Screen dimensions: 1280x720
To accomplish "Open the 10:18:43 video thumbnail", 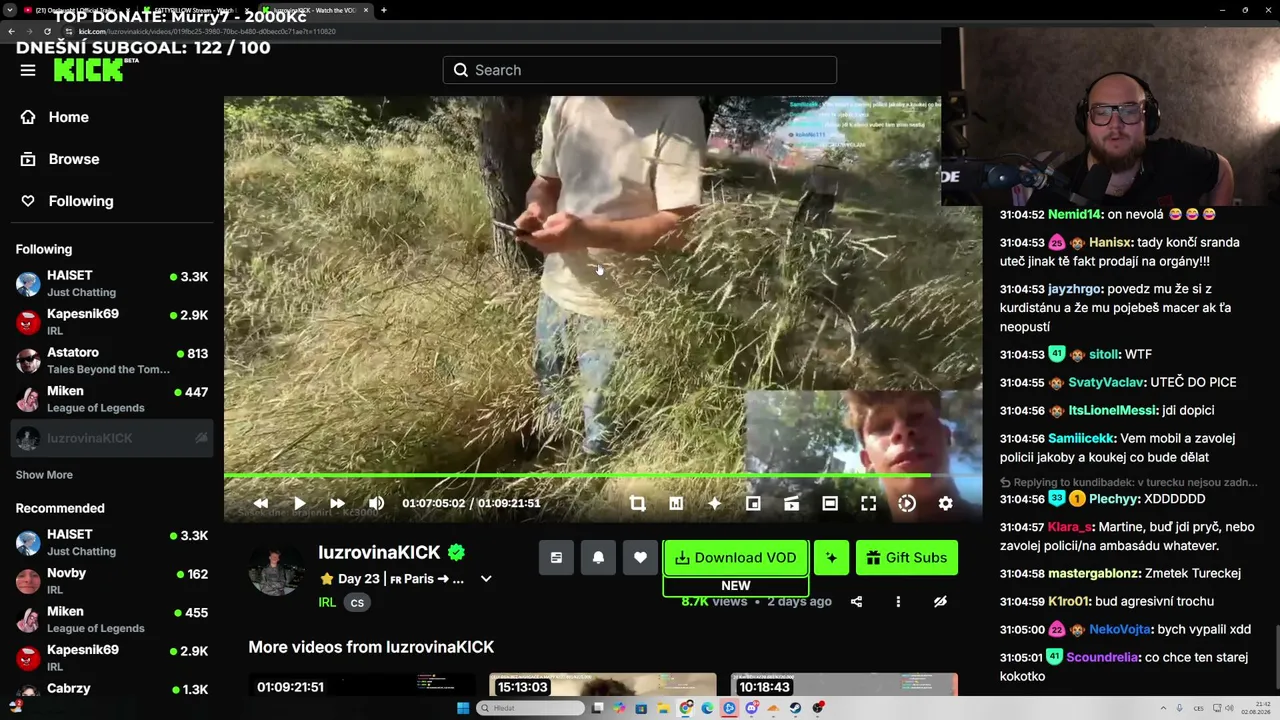I will 844,685.
